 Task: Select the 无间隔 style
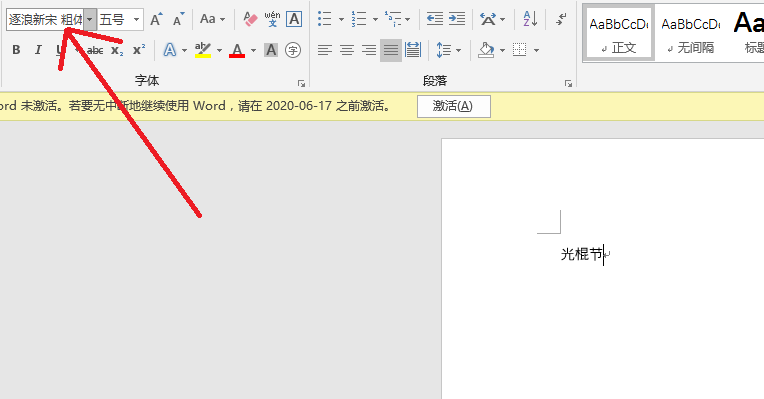pos(691,33)
